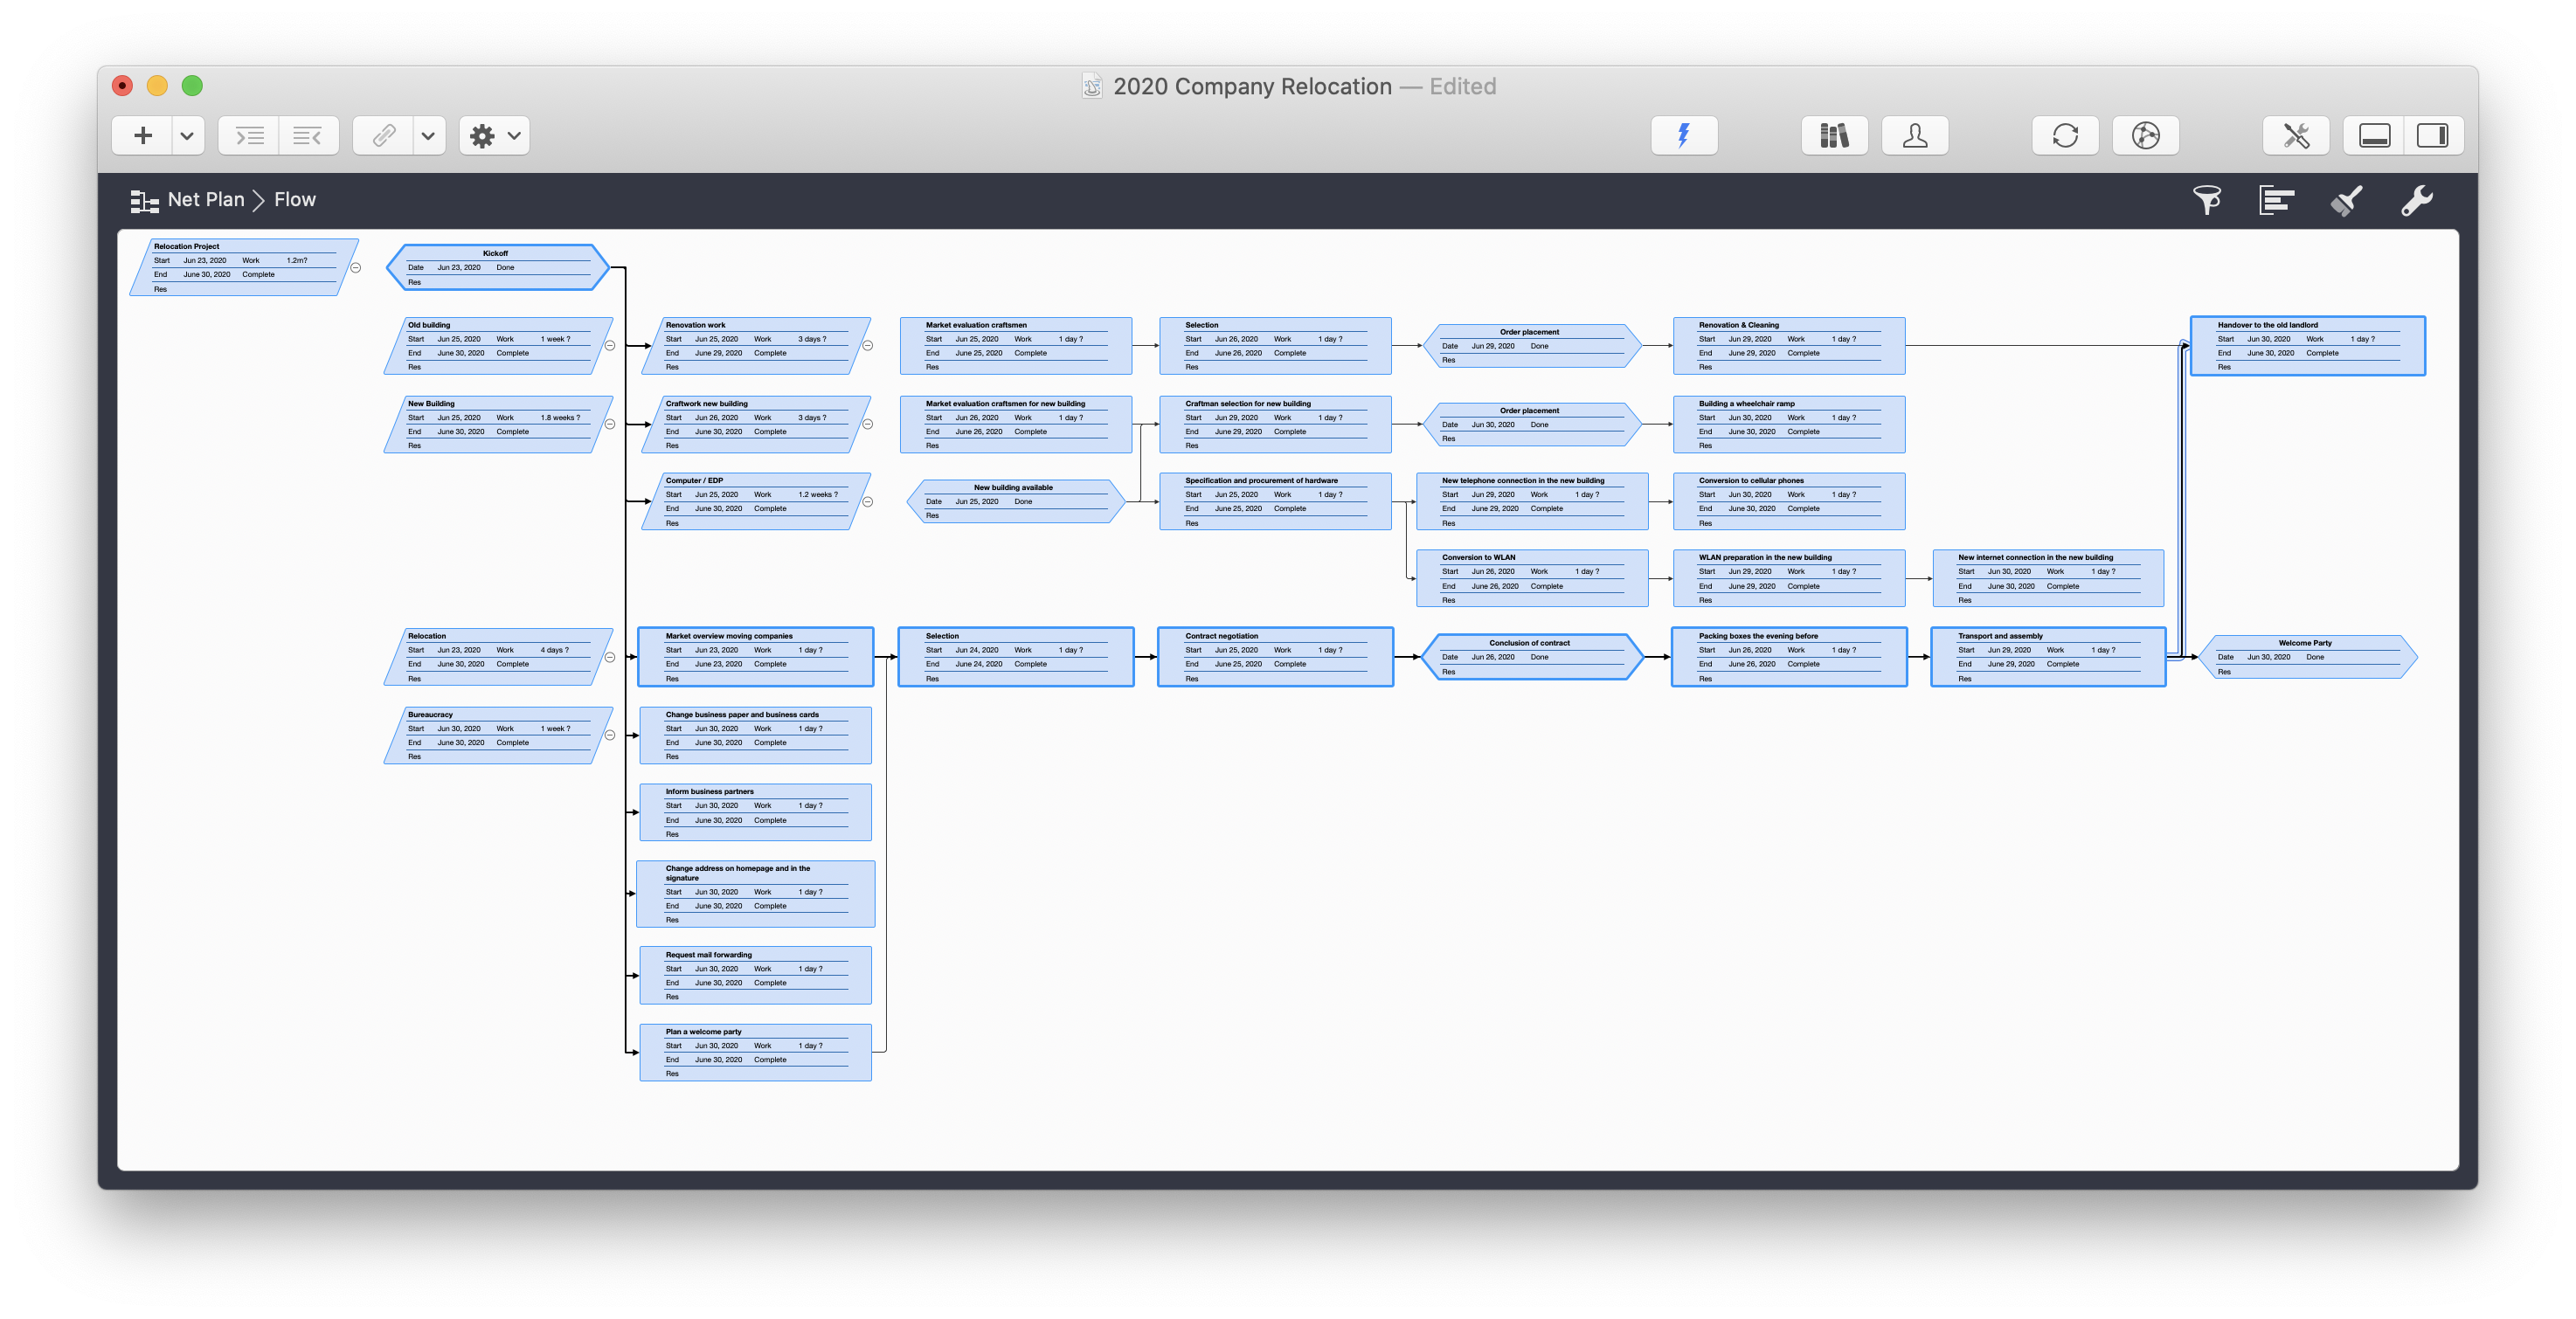
Task: Select Flow in breadcrumb
Action: (x=295, y=200)
